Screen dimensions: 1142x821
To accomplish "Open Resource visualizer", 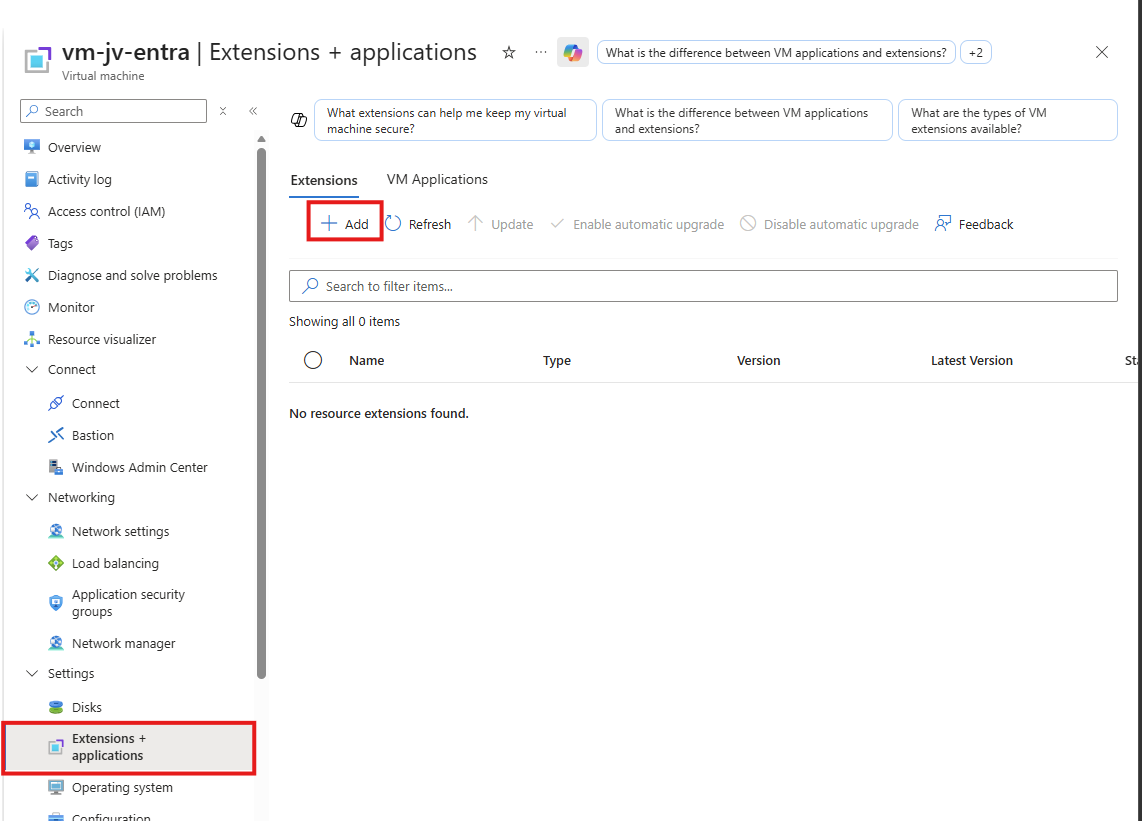I will click(x=102, y=339).
